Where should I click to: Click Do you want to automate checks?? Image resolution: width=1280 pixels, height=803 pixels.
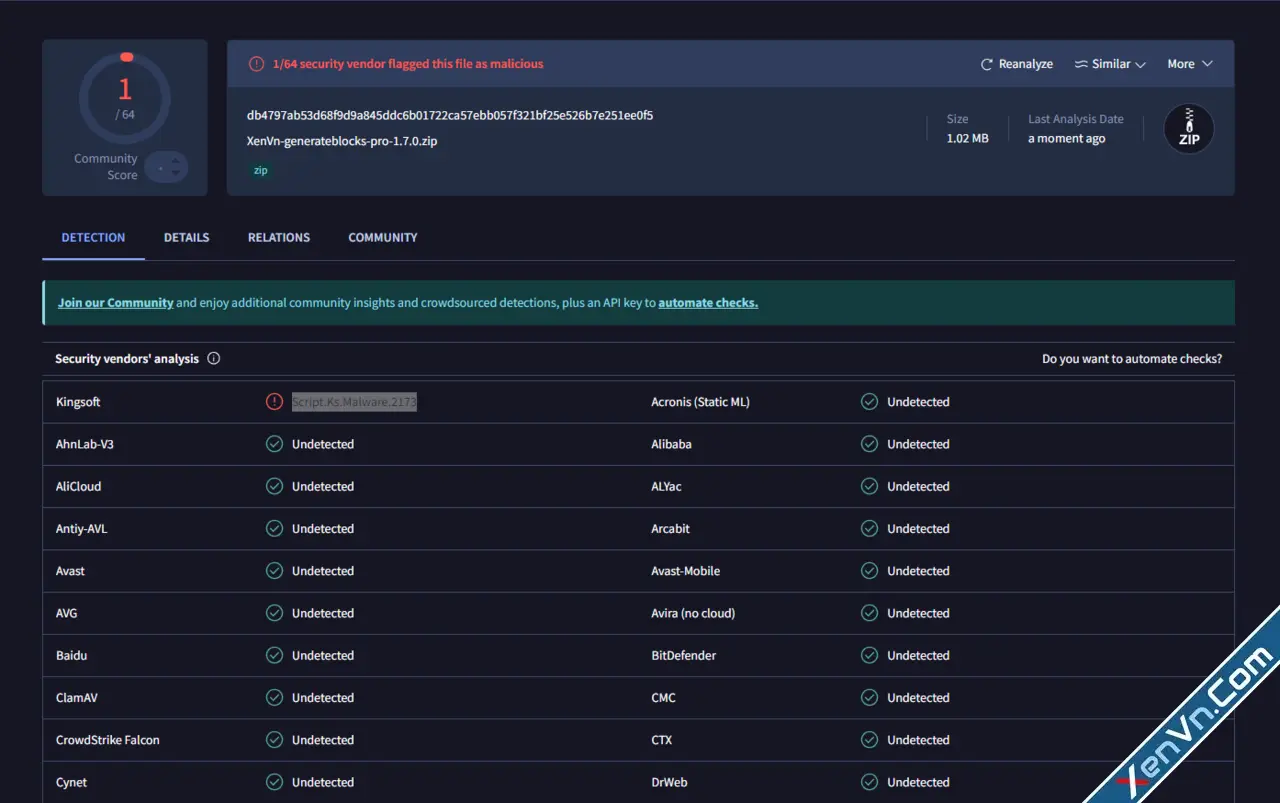click(x=1132, y=359)
